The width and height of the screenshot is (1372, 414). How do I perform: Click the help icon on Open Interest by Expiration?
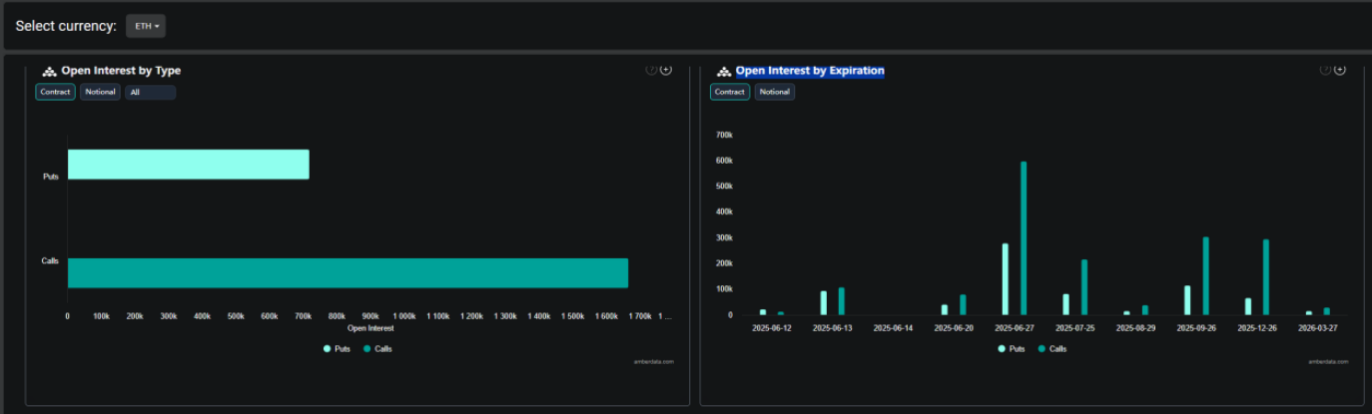click(x=1326, y=70)
